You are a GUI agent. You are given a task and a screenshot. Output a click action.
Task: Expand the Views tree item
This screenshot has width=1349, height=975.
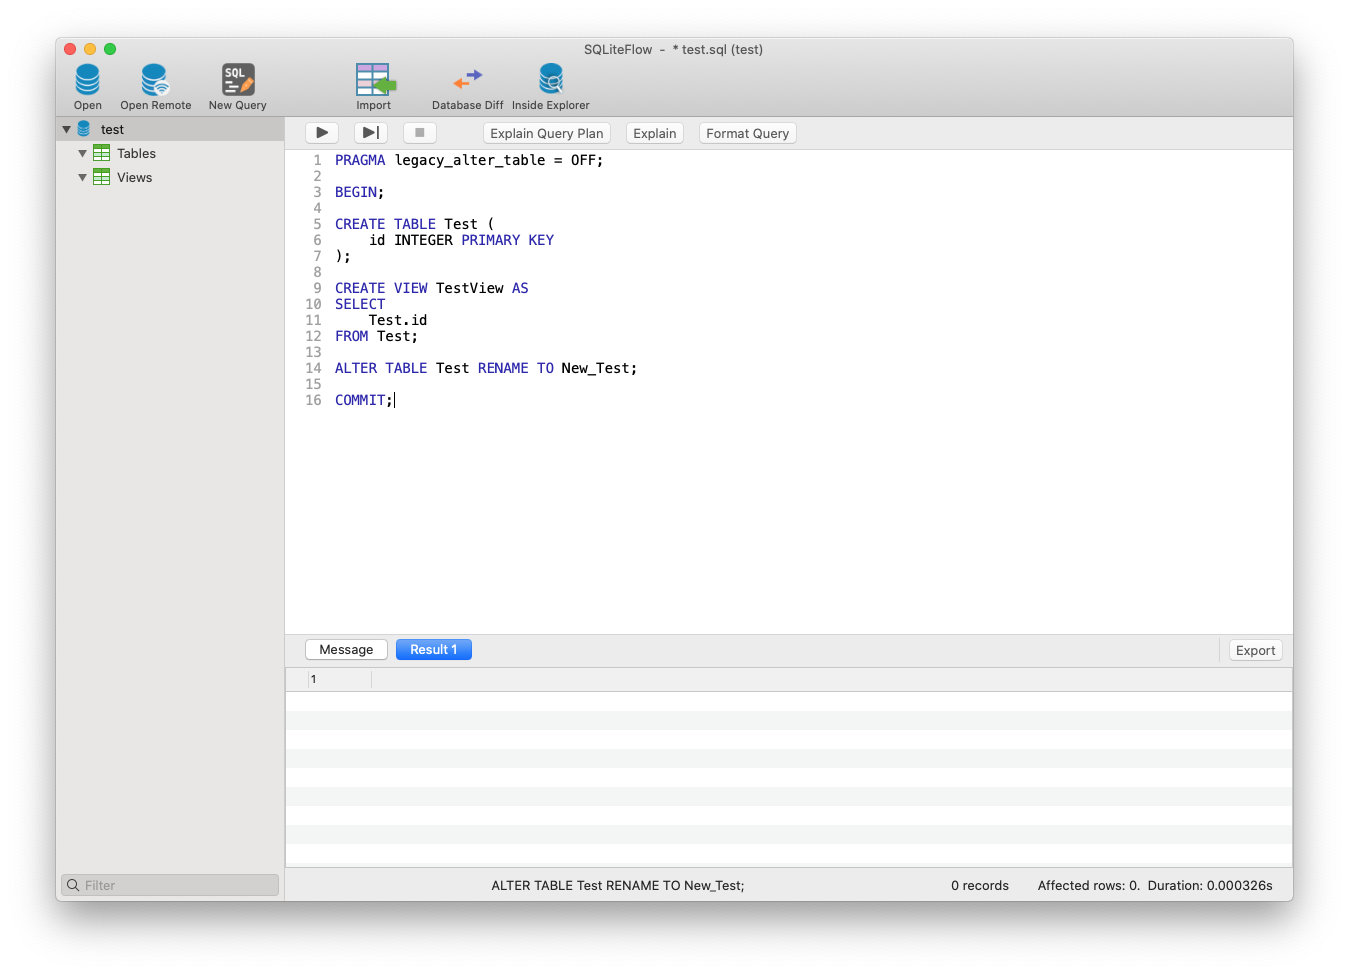click(83, 177)
